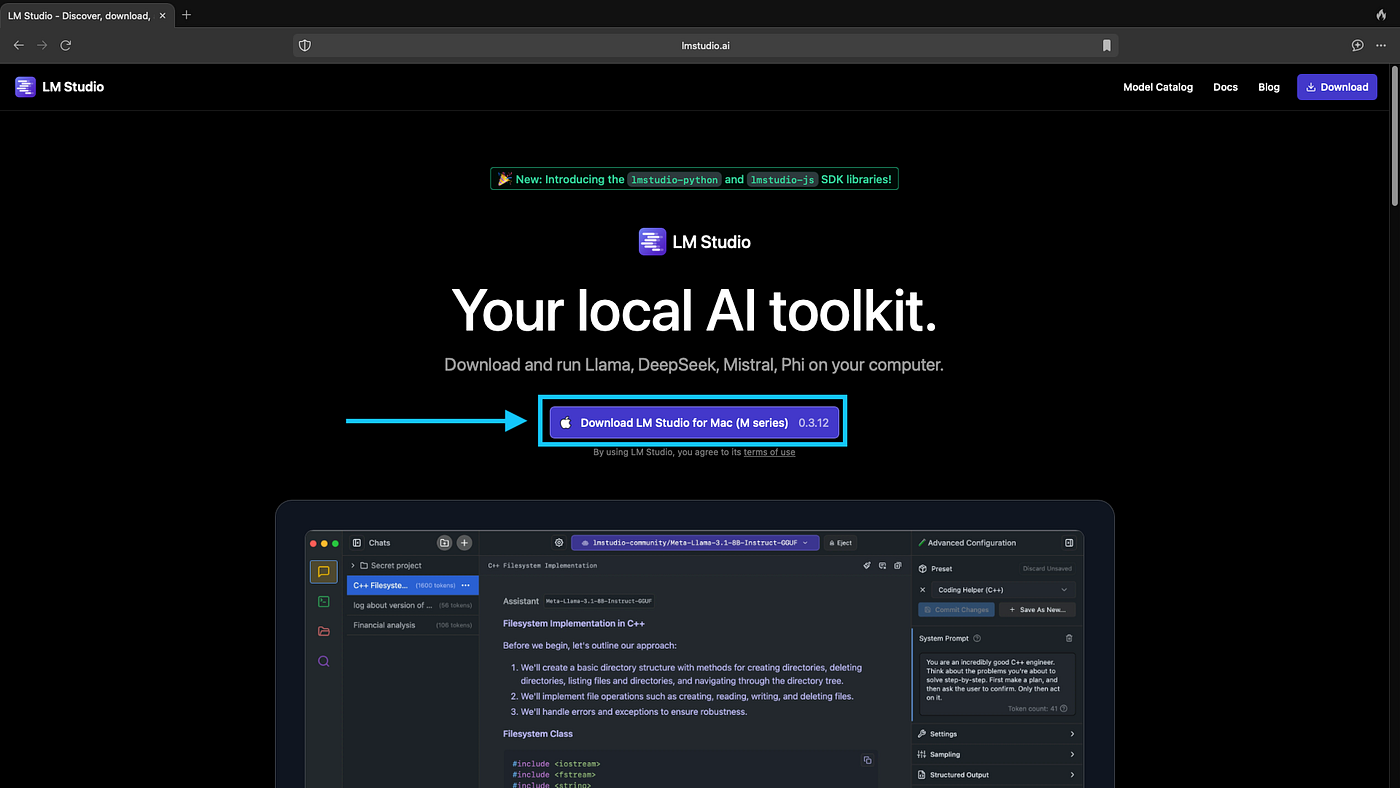Create a new chat folder
The image size is (1400, 788).
point(444,543)
